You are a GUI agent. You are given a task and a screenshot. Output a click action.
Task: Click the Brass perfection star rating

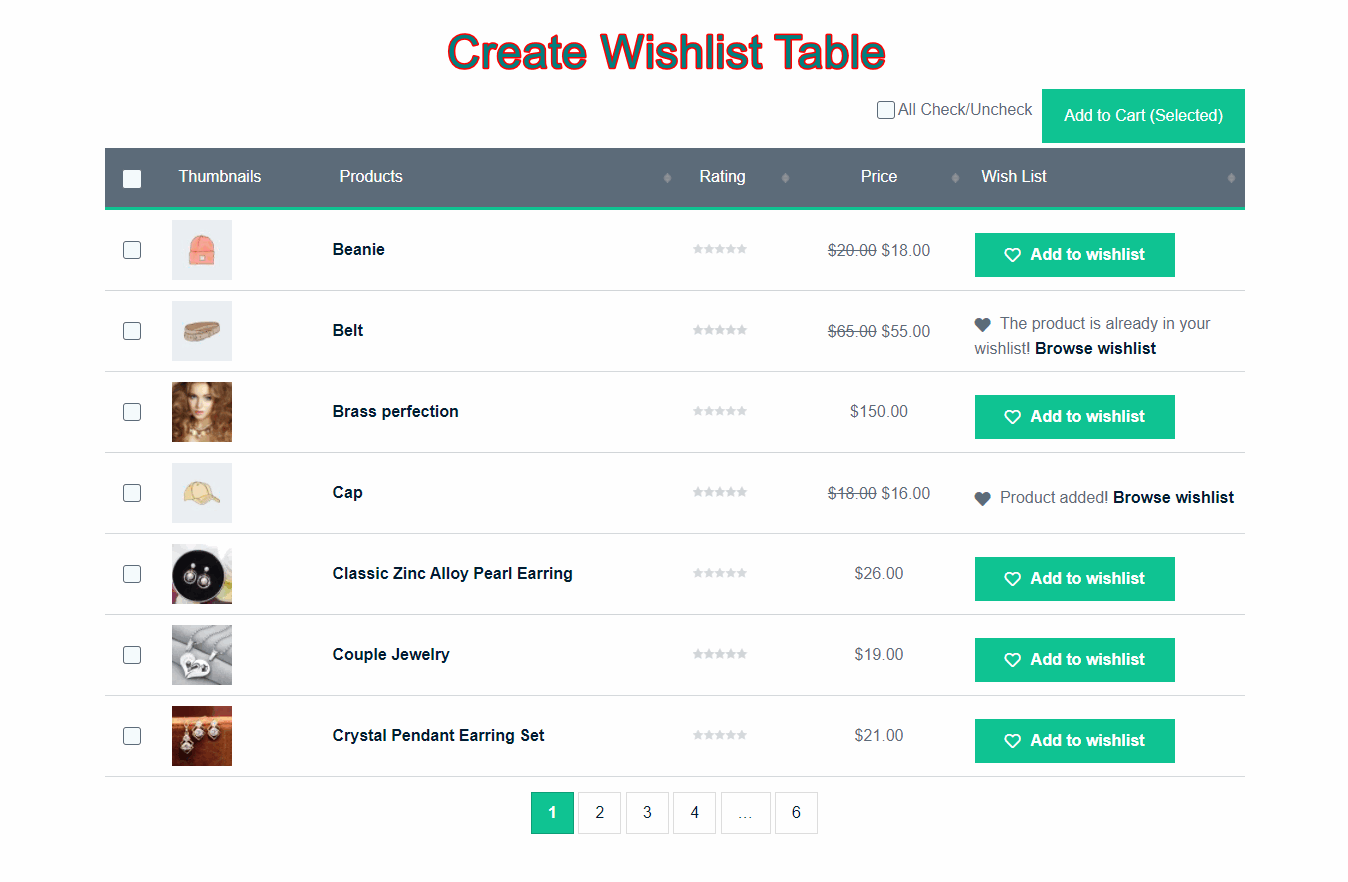[720, 411]
